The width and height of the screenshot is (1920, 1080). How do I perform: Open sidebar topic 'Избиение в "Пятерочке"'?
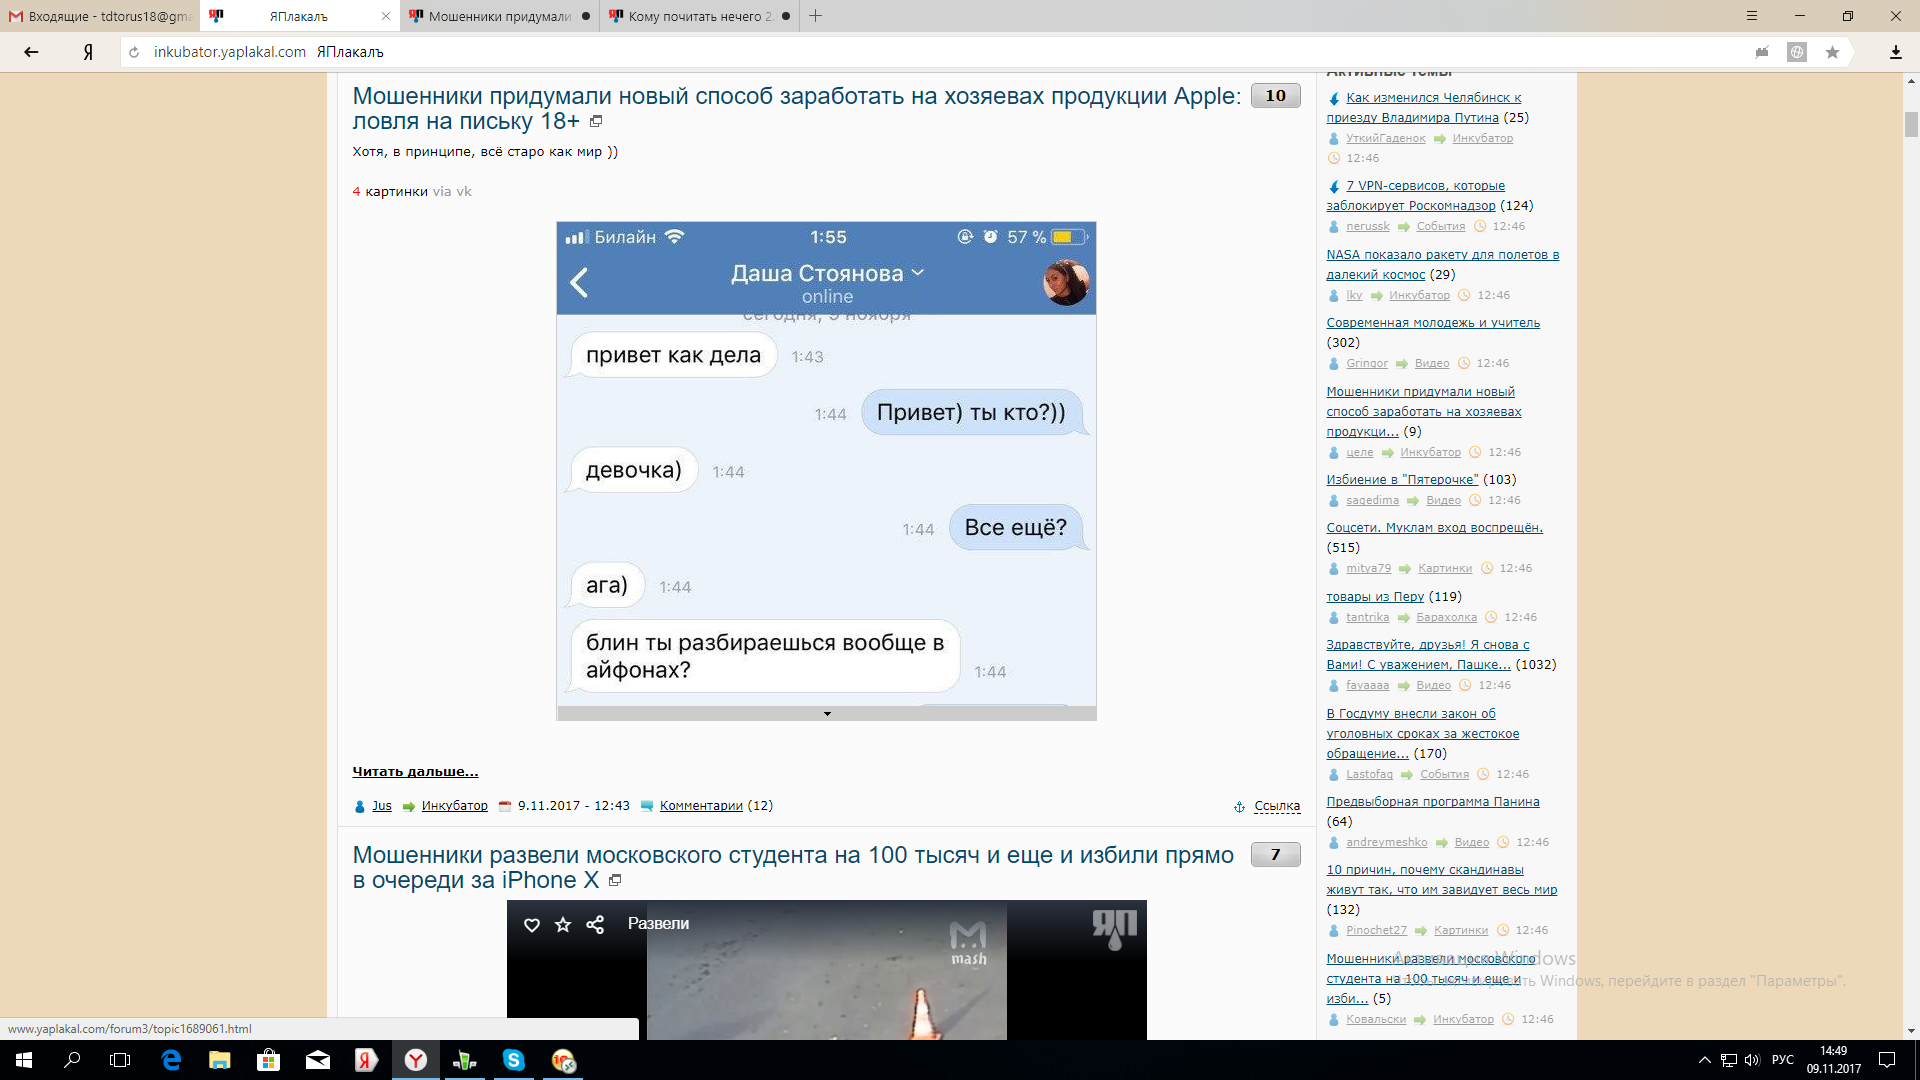[1402, 480]
